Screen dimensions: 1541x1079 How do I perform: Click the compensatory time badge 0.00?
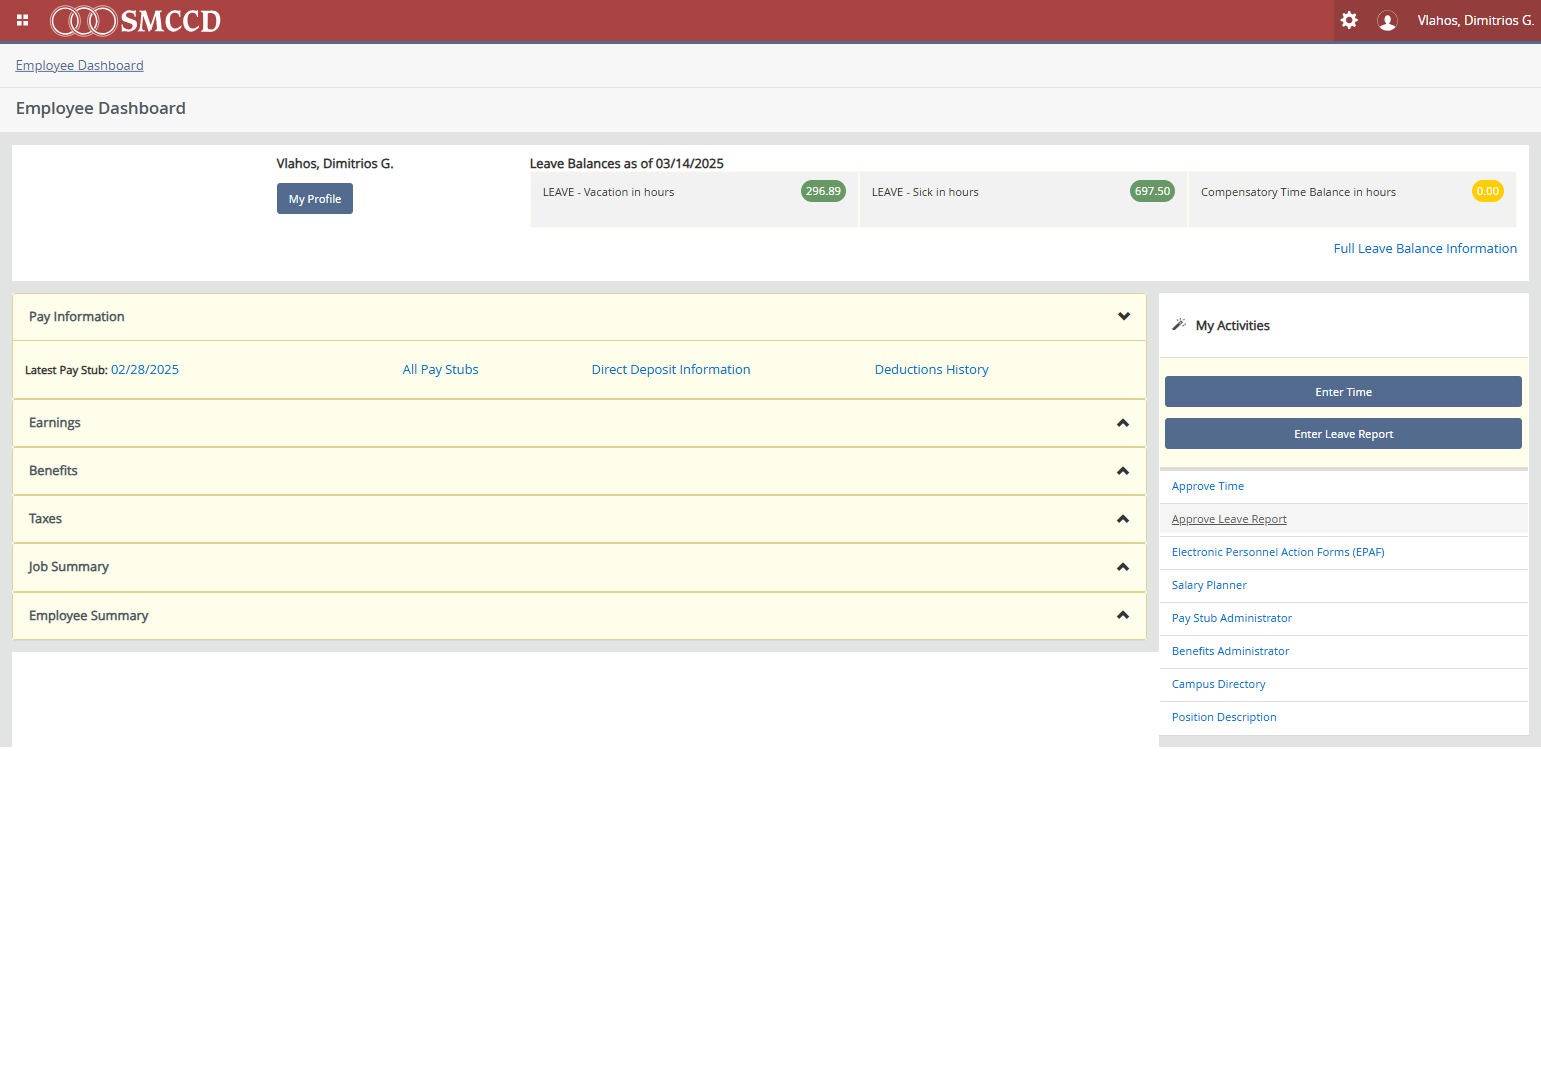1488,191
